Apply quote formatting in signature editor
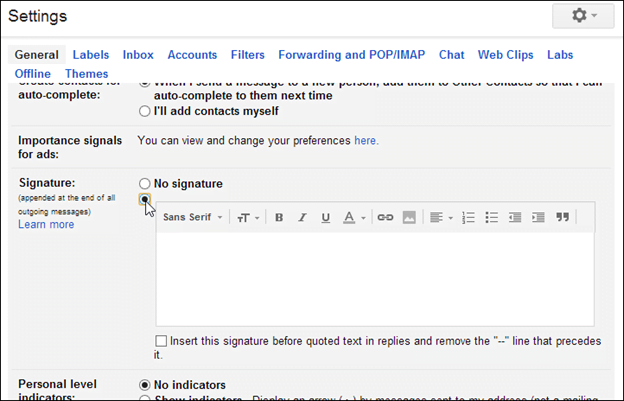This screenshot has height=401, width=624. click(x=562, y=217)
